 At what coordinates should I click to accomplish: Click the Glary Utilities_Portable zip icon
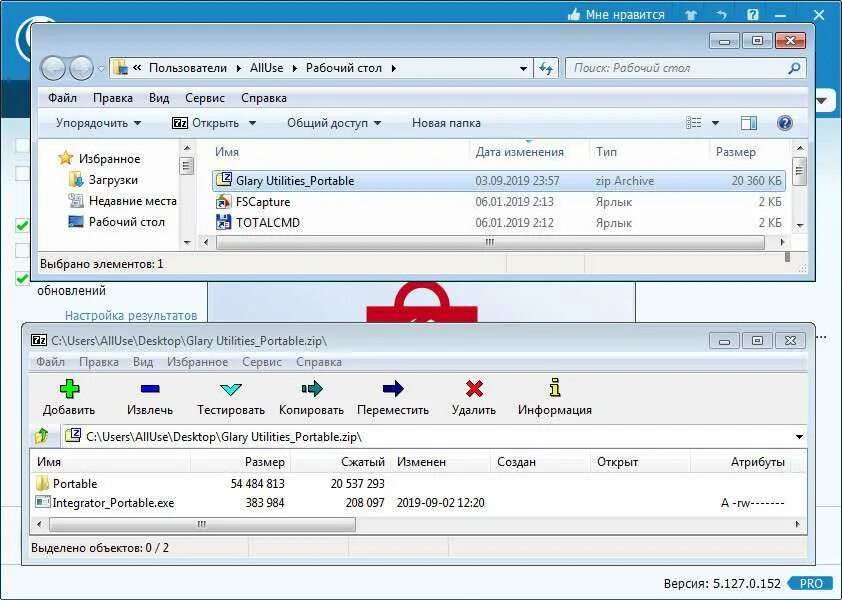tap(224, 180)
